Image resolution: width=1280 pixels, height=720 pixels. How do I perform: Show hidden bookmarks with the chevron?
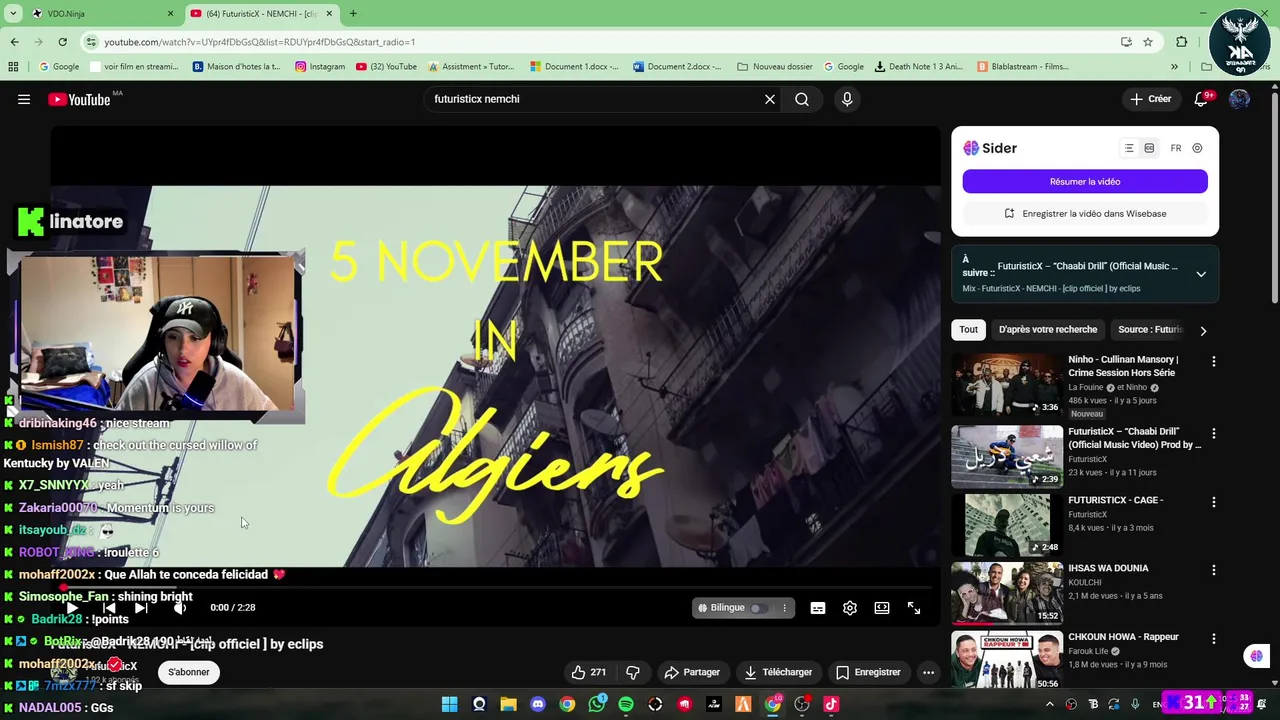pos(1174,67)
